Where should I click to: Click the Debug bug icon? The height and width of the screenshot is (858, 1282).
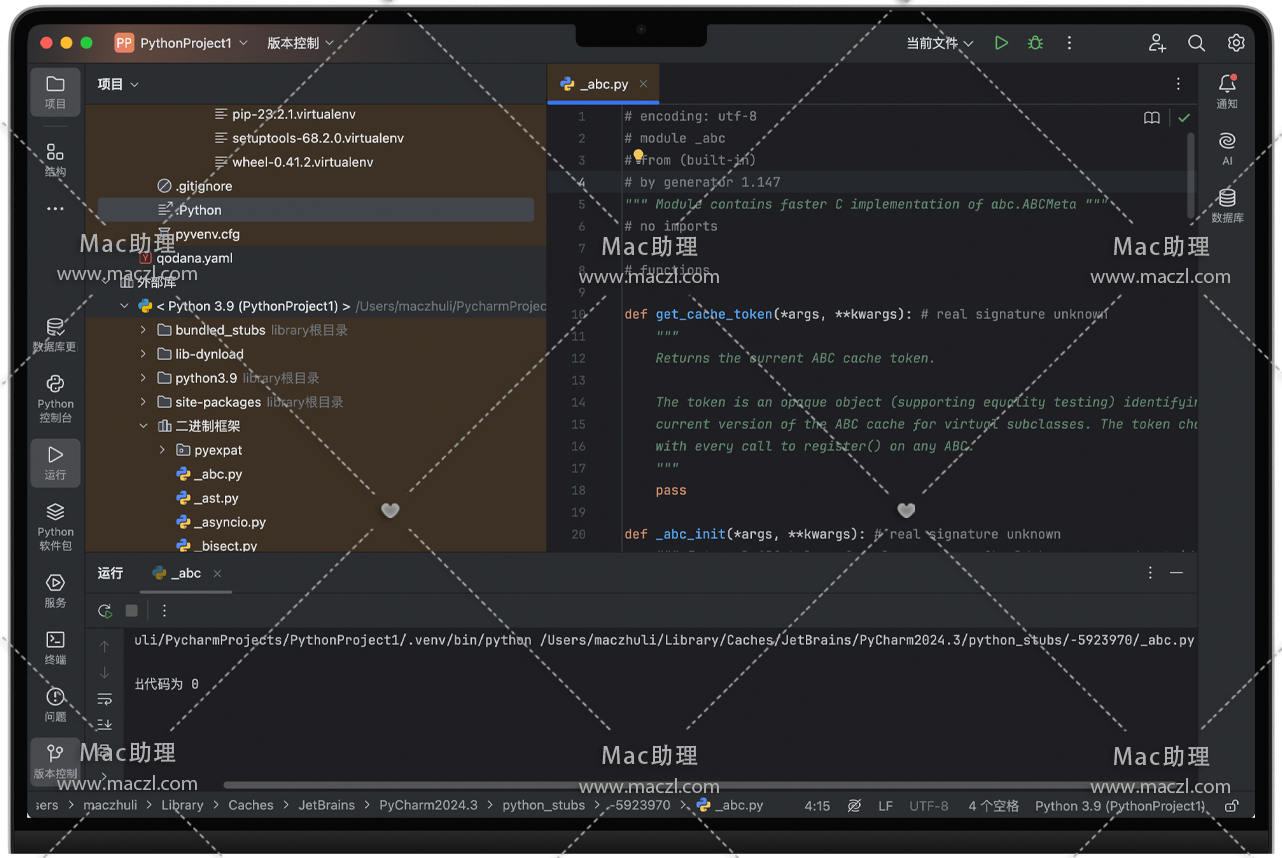pyautogui.click(x=1035, y=43)
